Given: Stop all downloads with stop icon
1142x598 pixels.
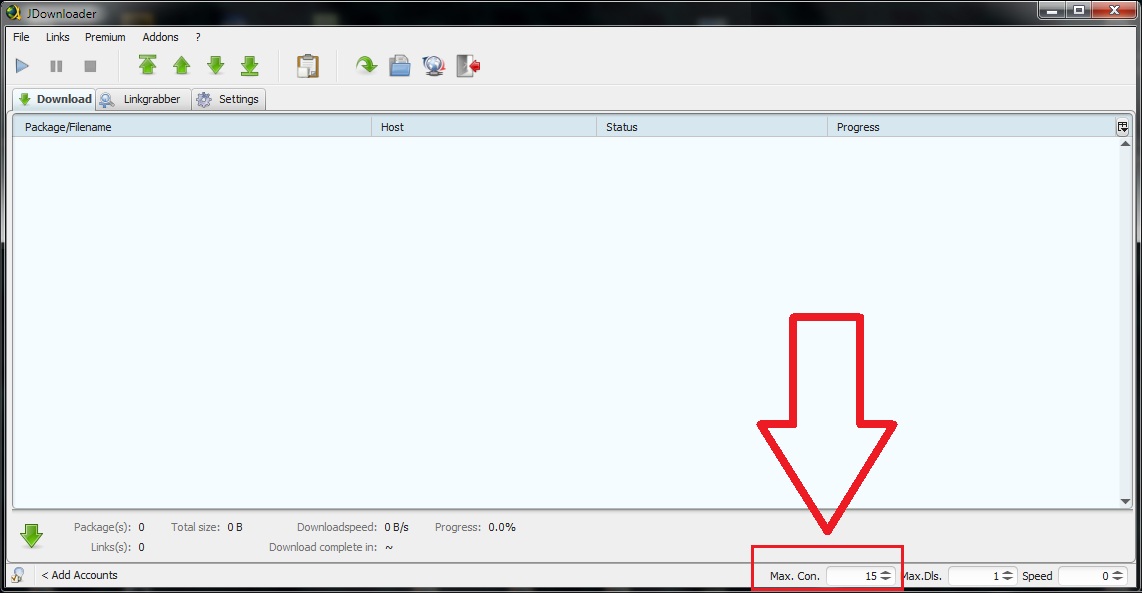Looking at the screenshot, I should pos(90,66).
